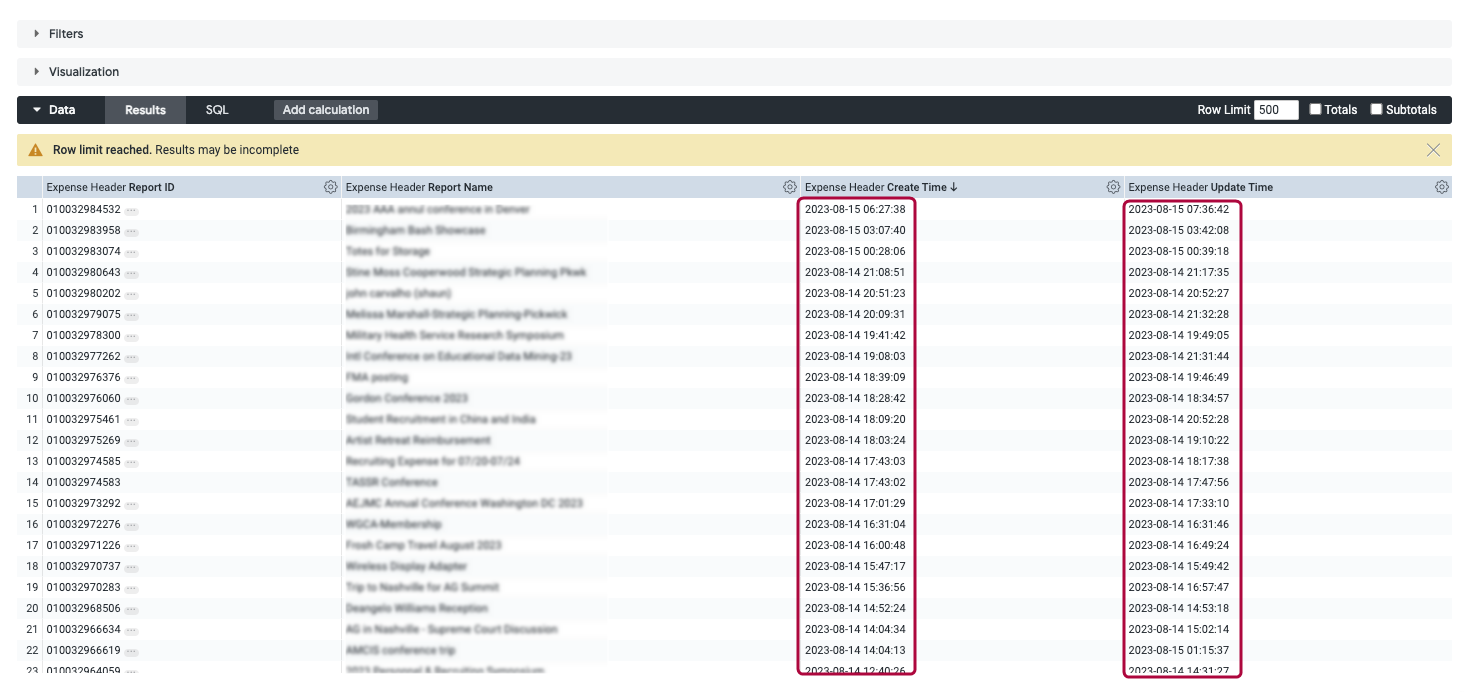This screenshot has width=1466, height=692.
Task: Open the settings gear on Report Name column
Action: click(x=789, y=187)
